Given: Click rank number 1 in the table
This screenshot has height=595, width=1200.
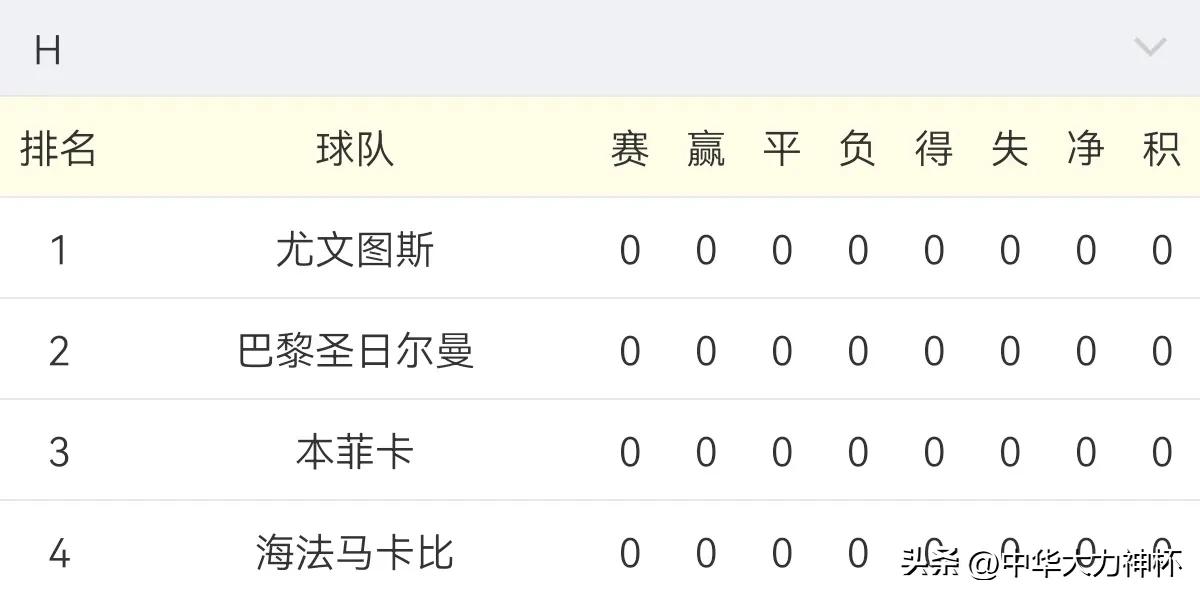Looking at the screenshot, I should 57,249.
